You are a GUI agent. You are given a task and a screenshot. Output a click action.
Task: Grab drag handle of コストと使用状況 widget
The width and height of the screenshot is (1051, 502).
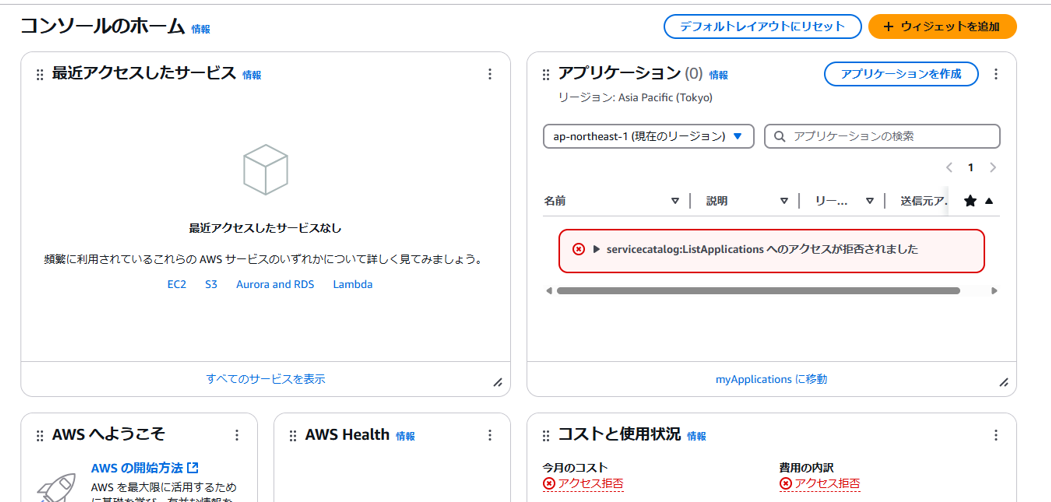[x=546, y=436]
